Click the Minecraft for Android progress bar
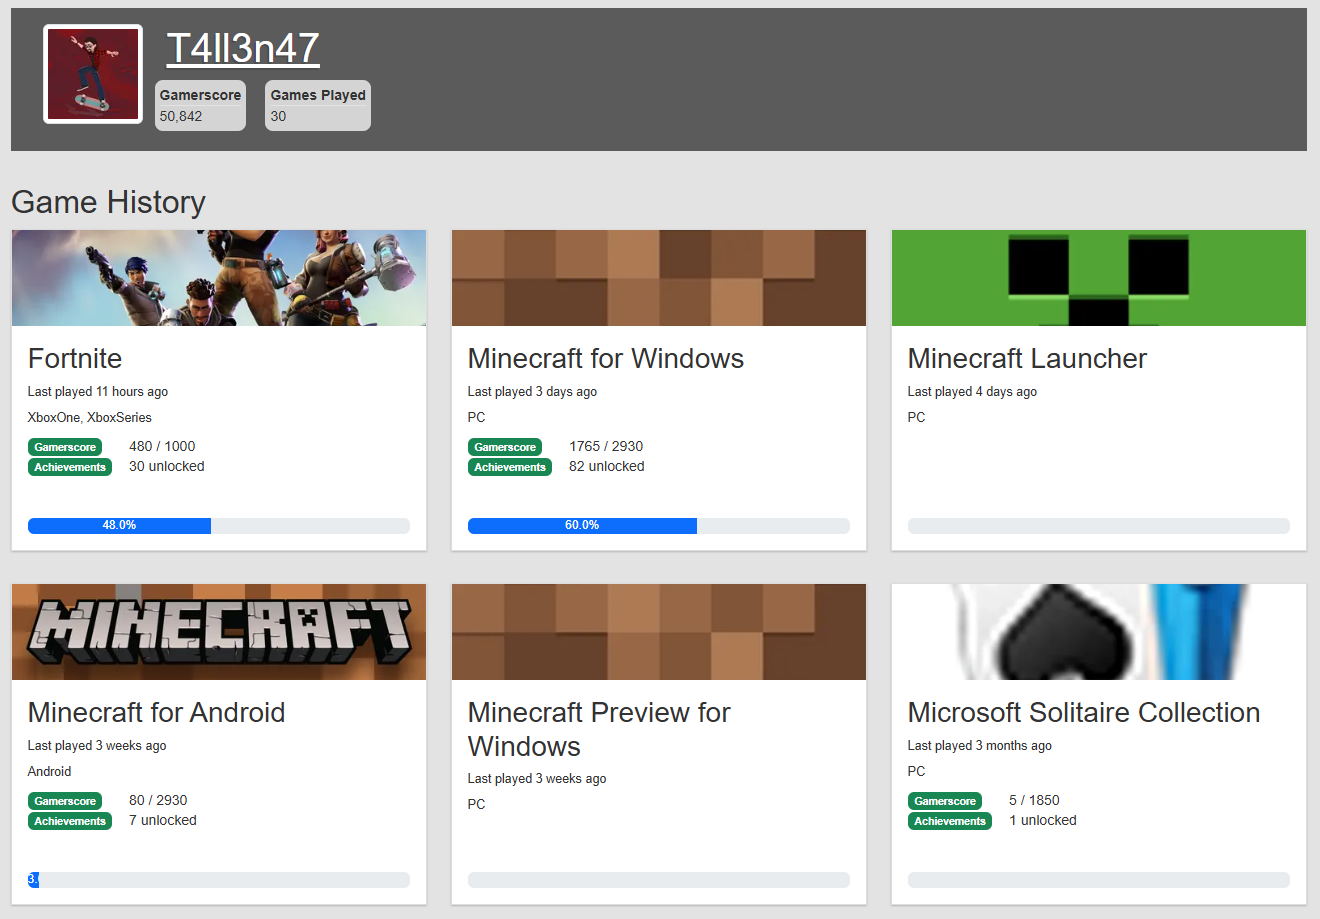 (x=219, y=880)
